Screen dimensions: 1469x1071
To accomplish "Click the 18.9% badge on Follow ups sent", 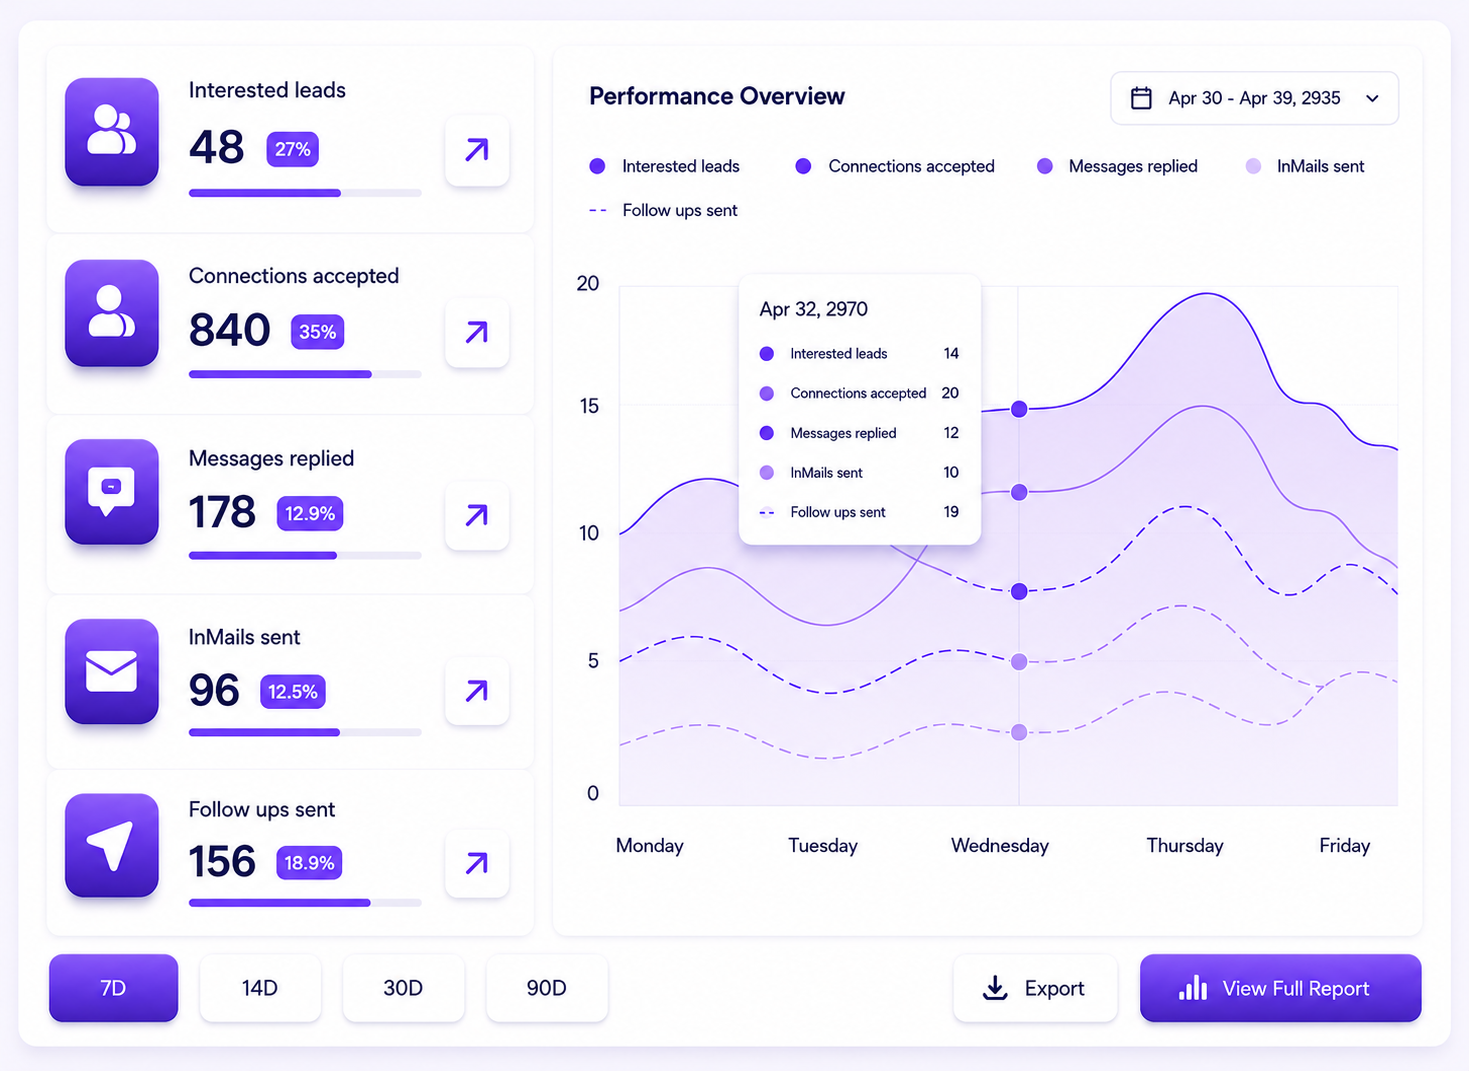I will [309, 863].
